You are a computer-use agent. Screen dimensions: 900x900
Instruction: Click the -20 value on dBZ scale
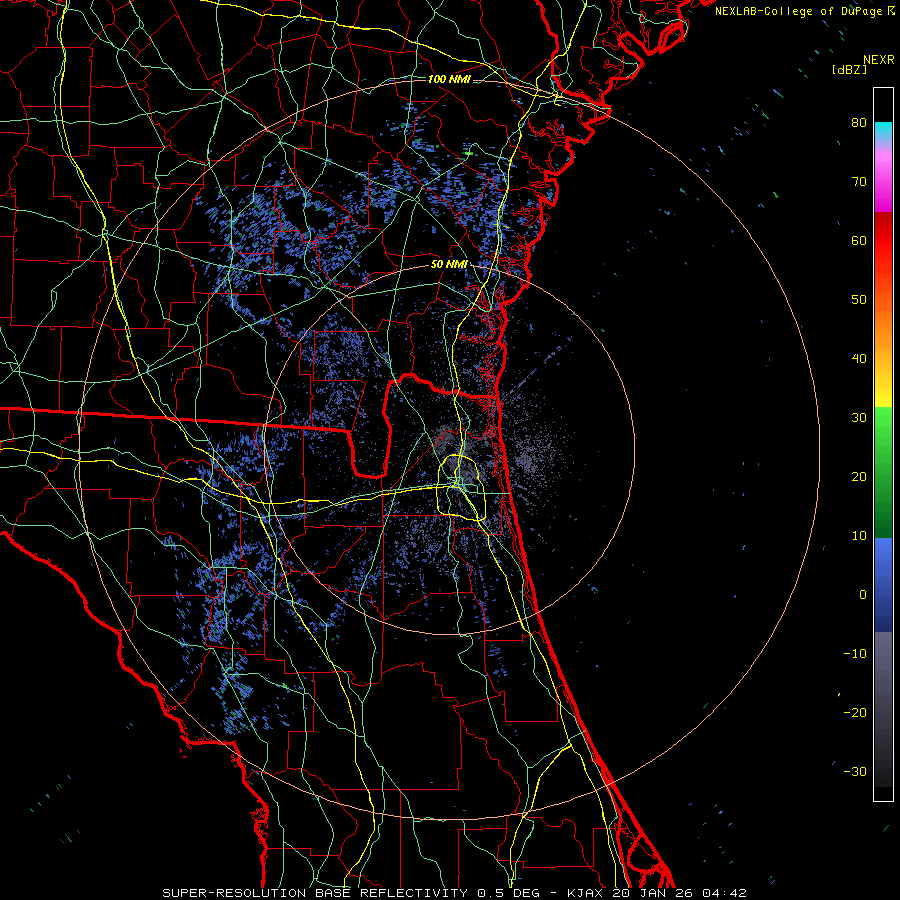855,712
